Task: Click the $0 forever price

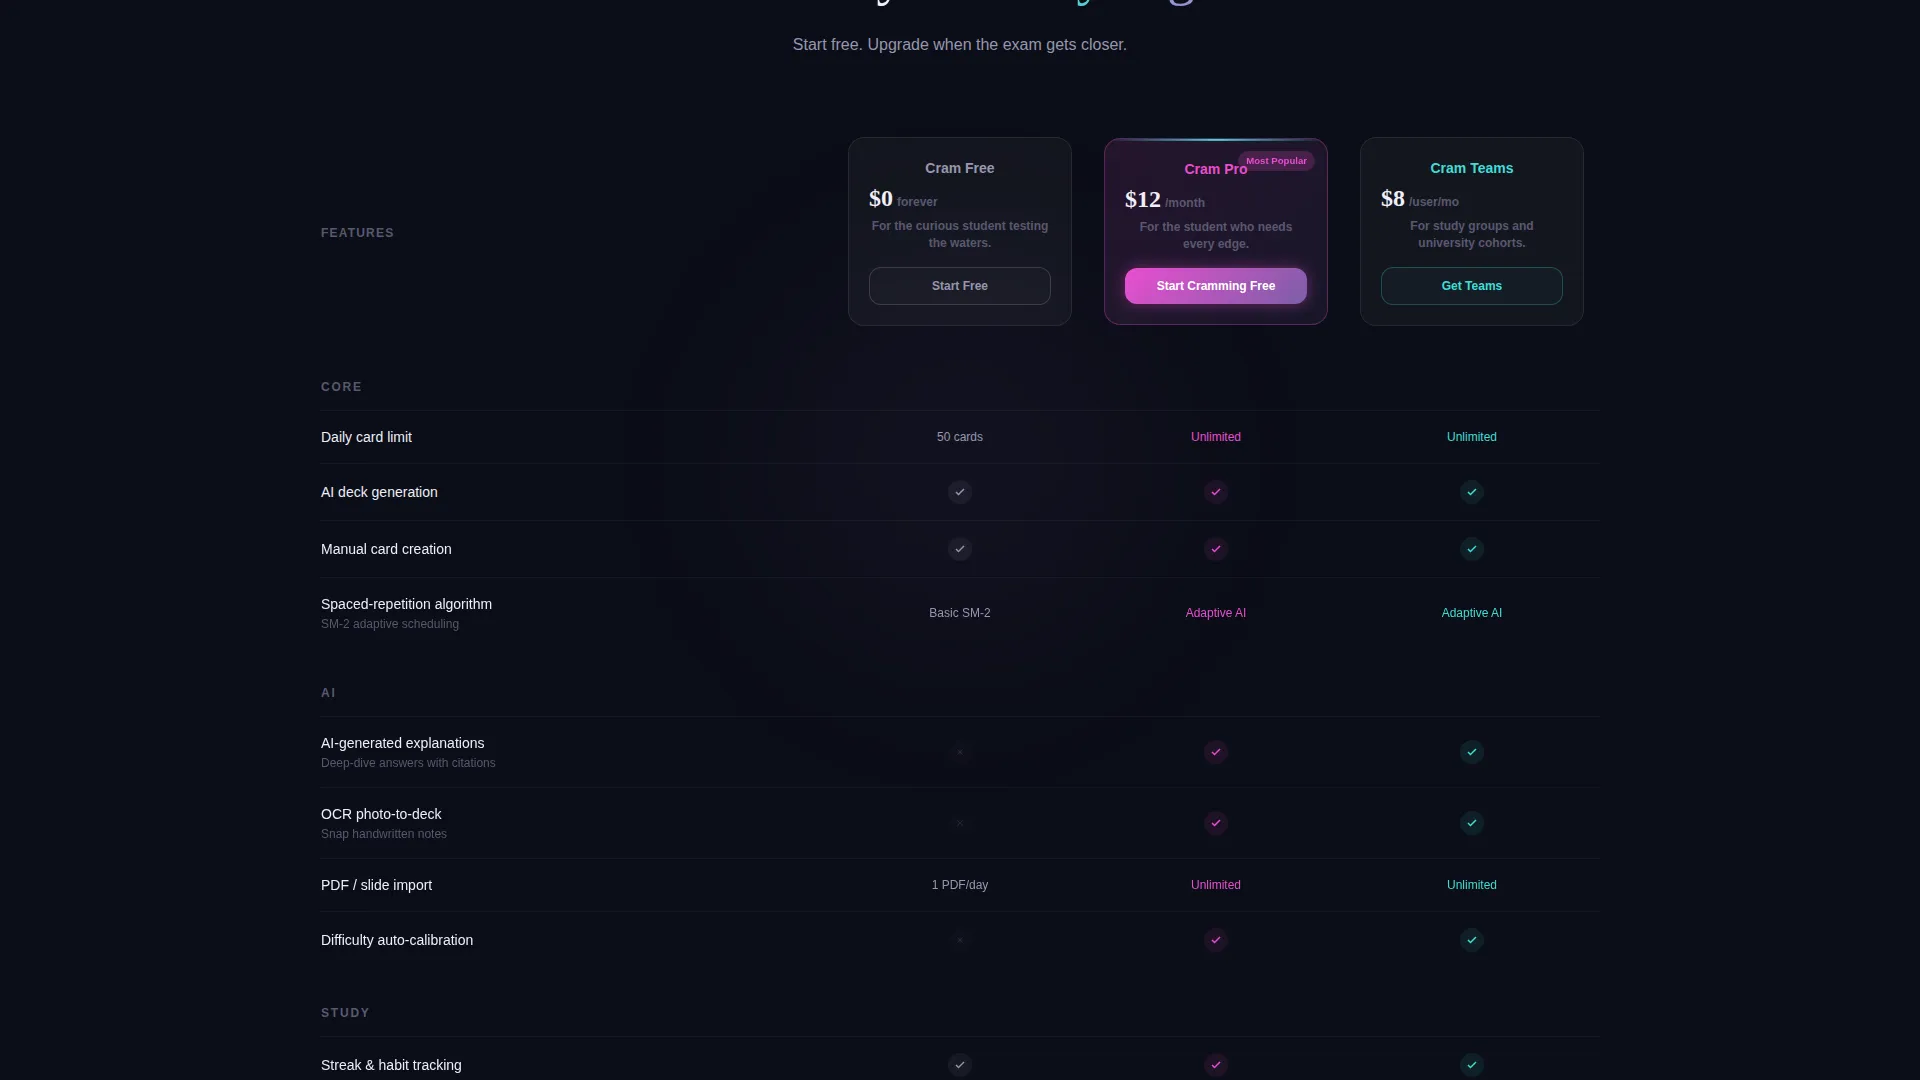Action: pyautogui.click(x=903, y=199)
